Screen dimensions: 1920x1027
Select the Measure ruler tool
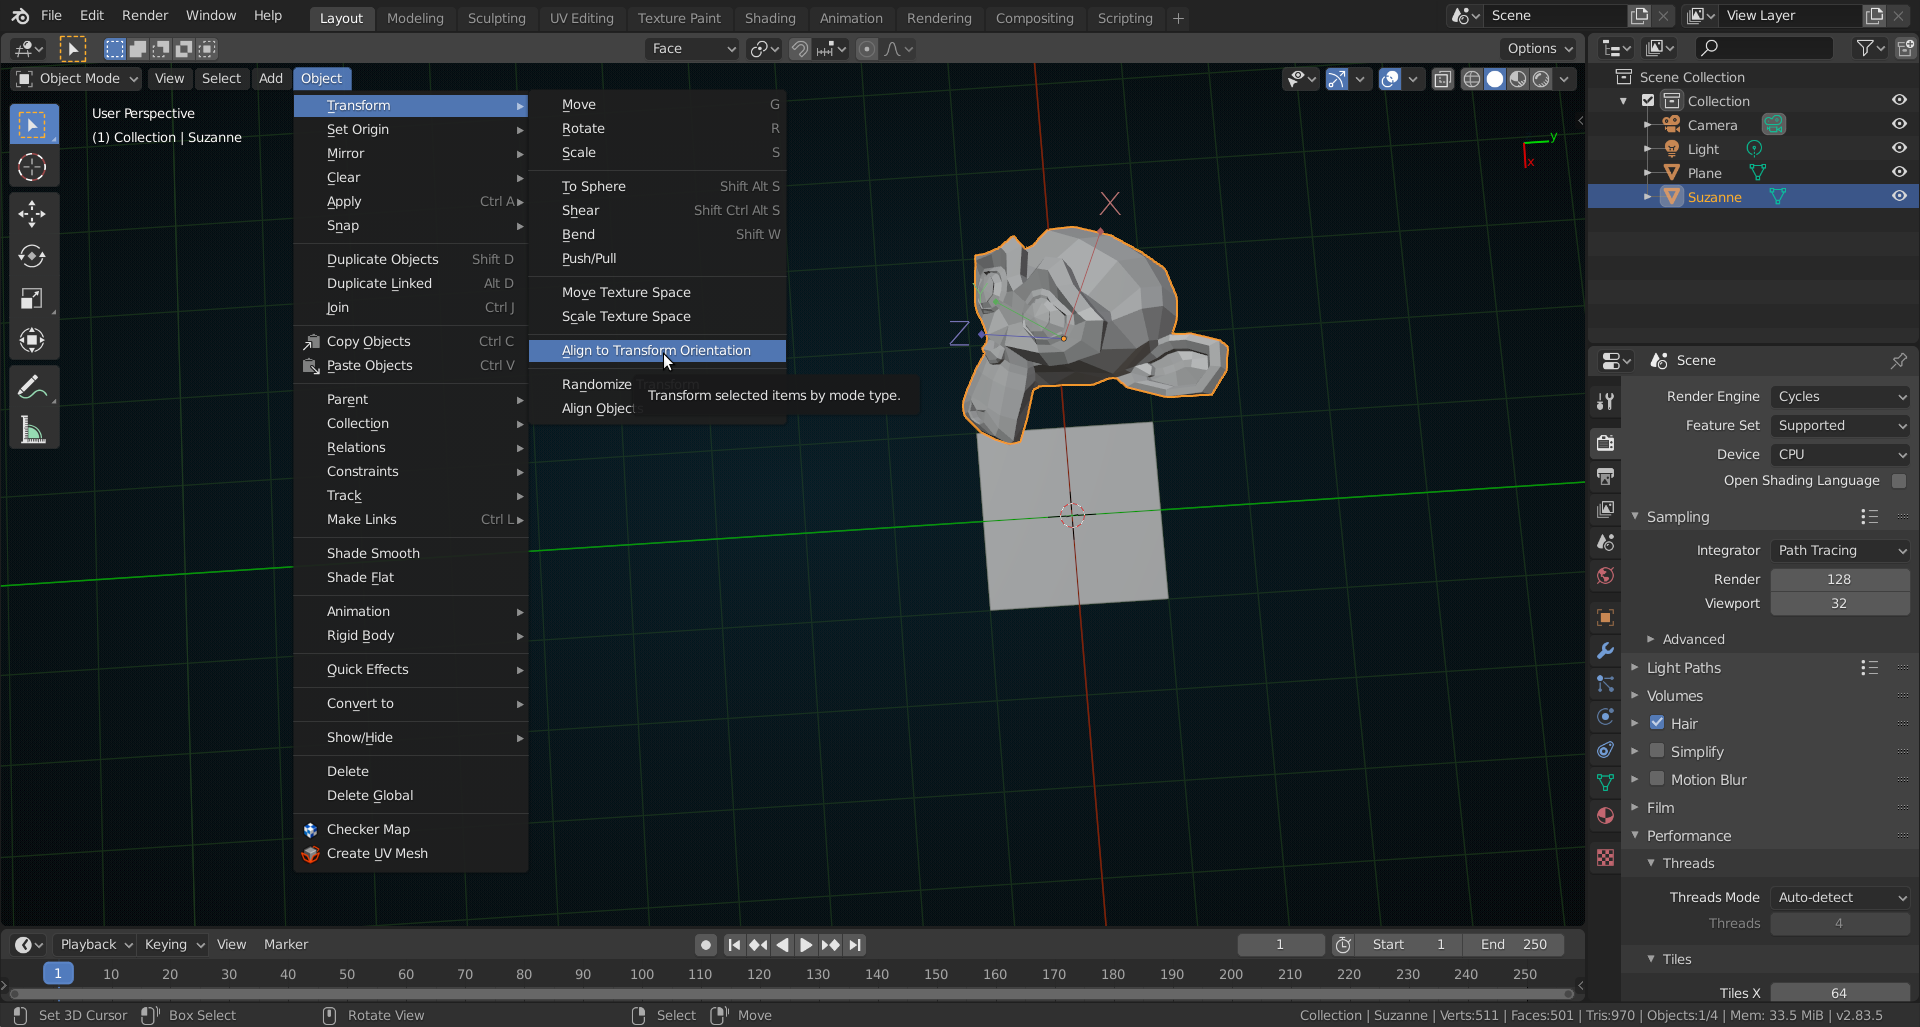point(32,431)
